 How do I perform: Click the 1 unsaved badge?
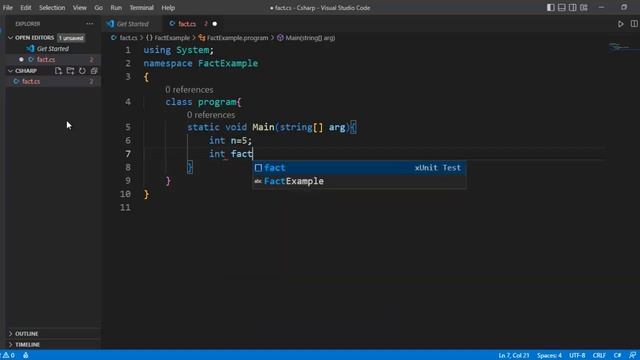(71, 38)
